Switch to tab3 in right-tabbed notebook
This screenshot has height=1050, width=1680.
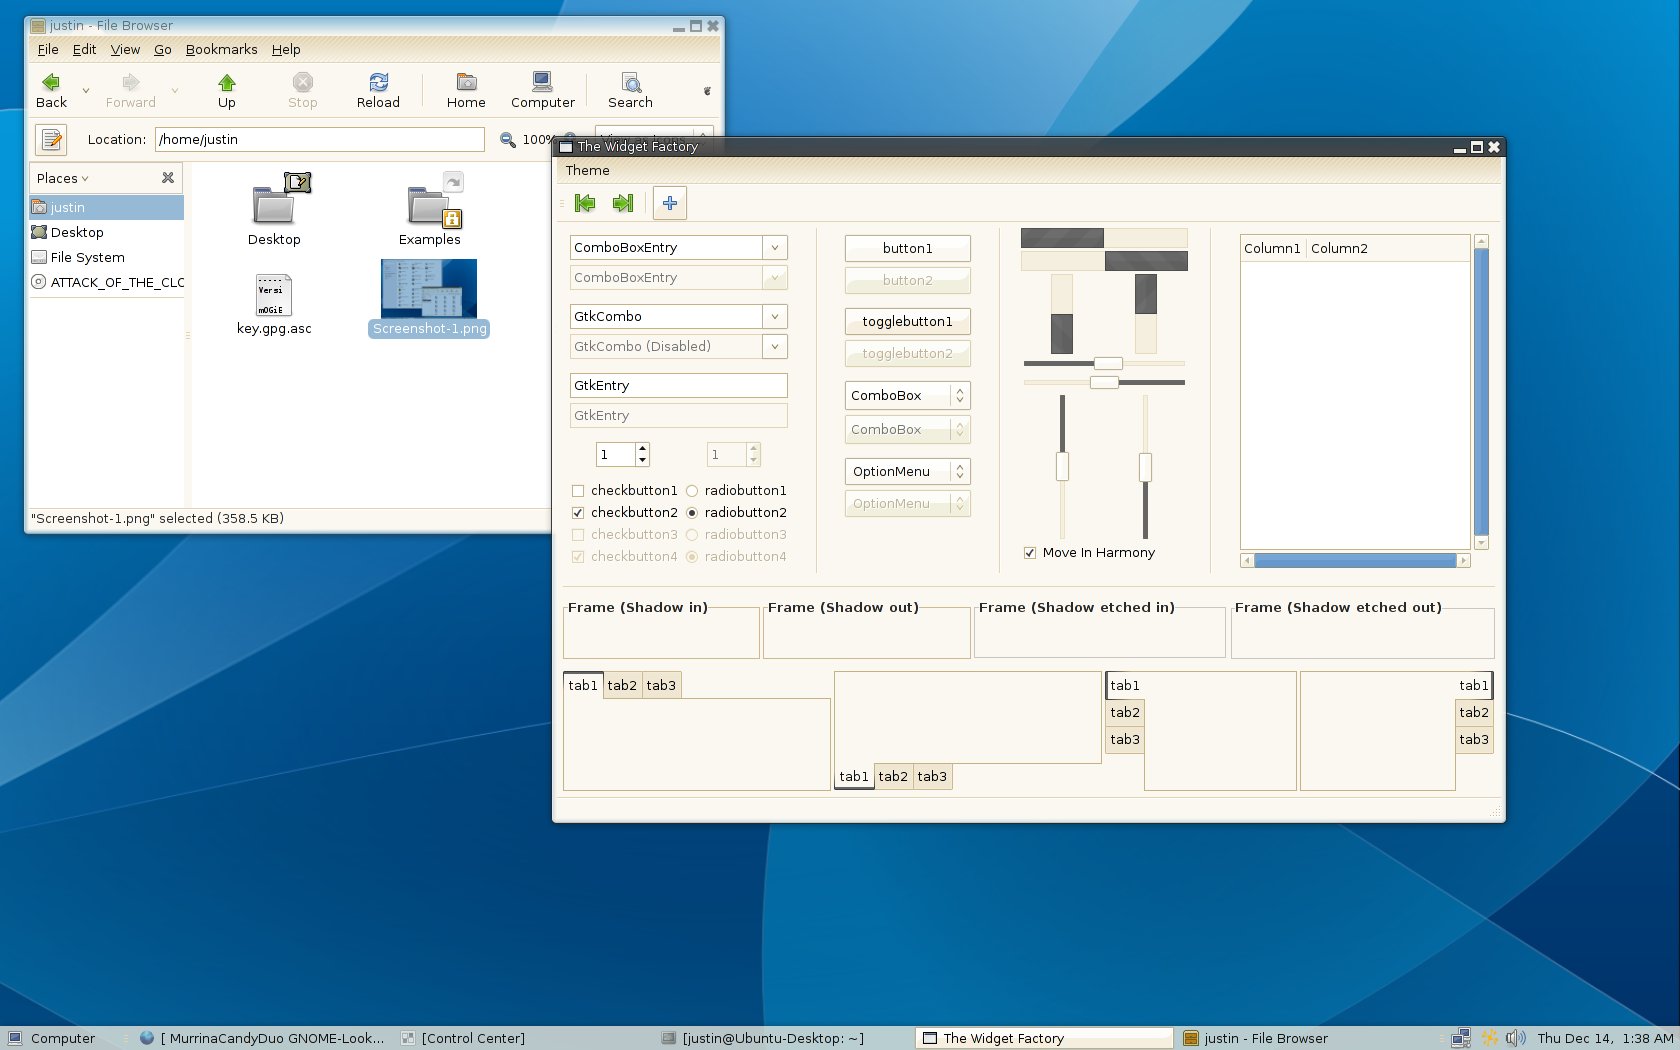click(1474, 739)
